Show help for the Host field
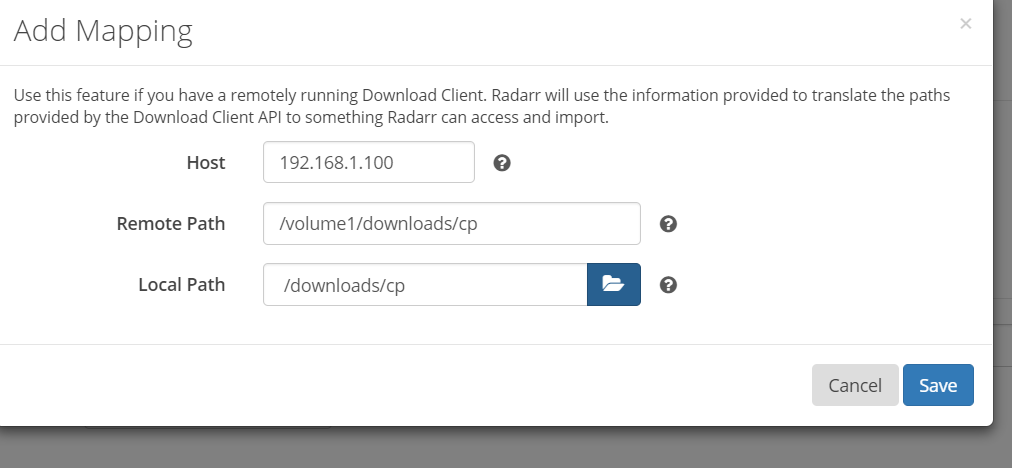 [x=502, y=163]
